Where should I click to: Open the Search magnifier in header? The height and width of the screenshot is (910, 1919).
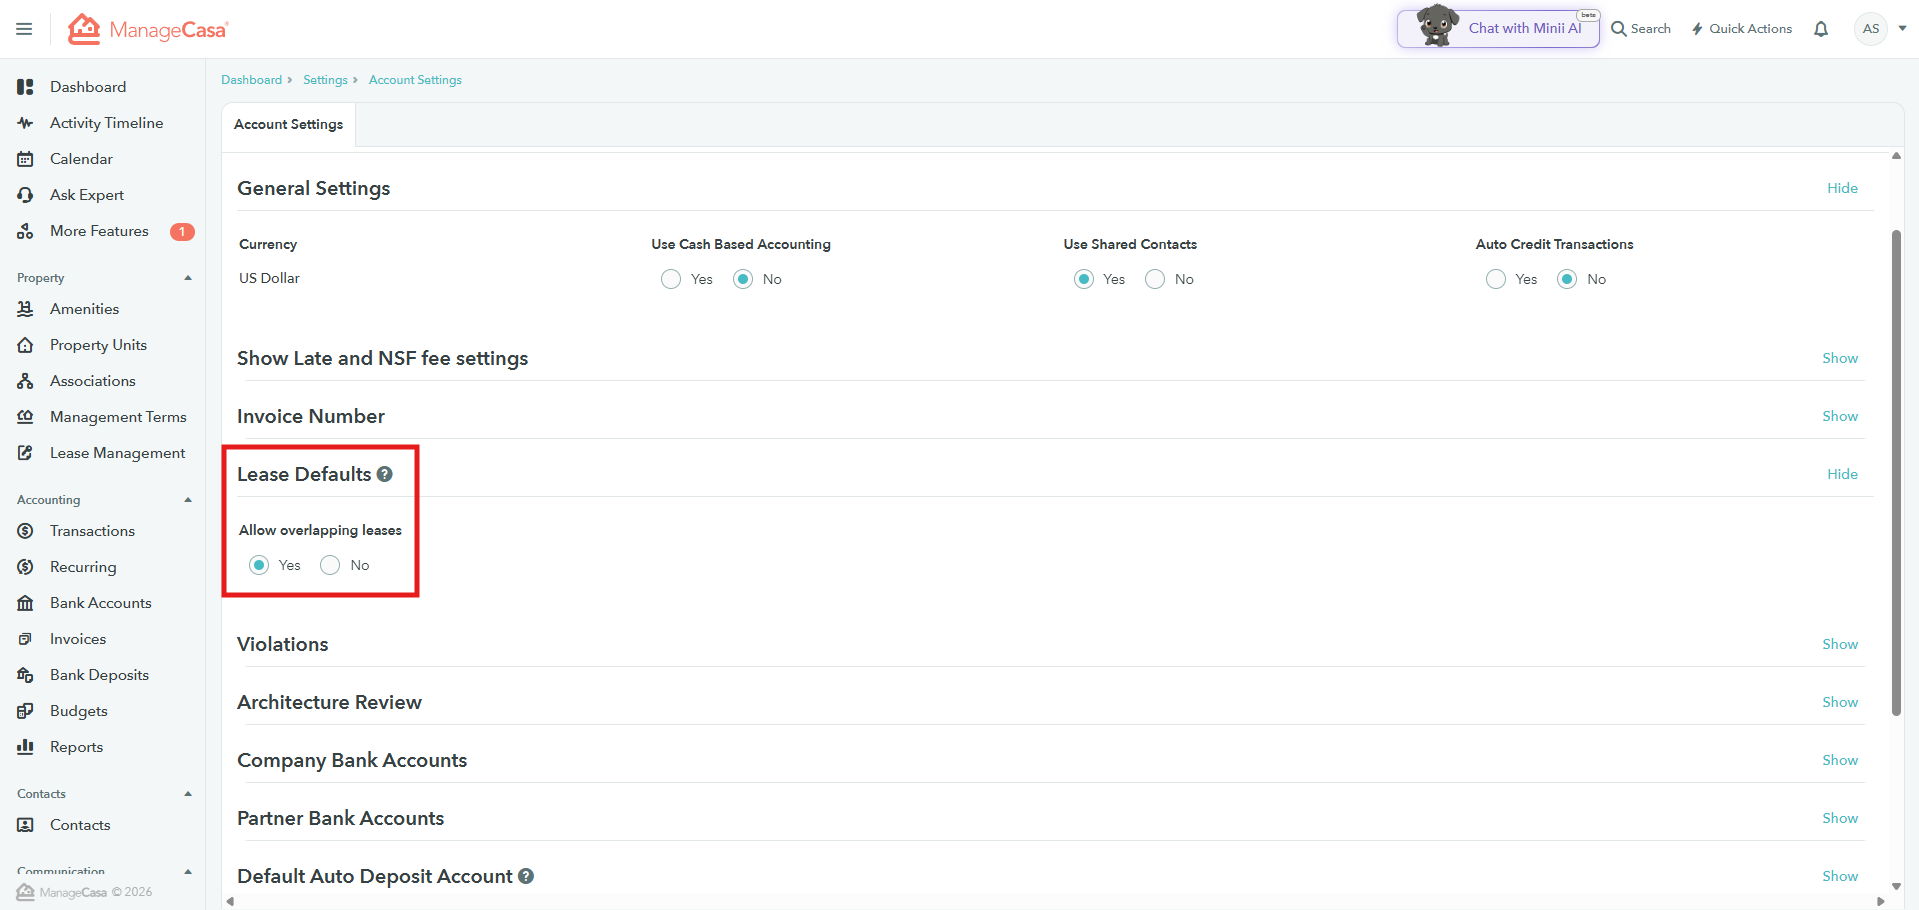click(1619, 29)
